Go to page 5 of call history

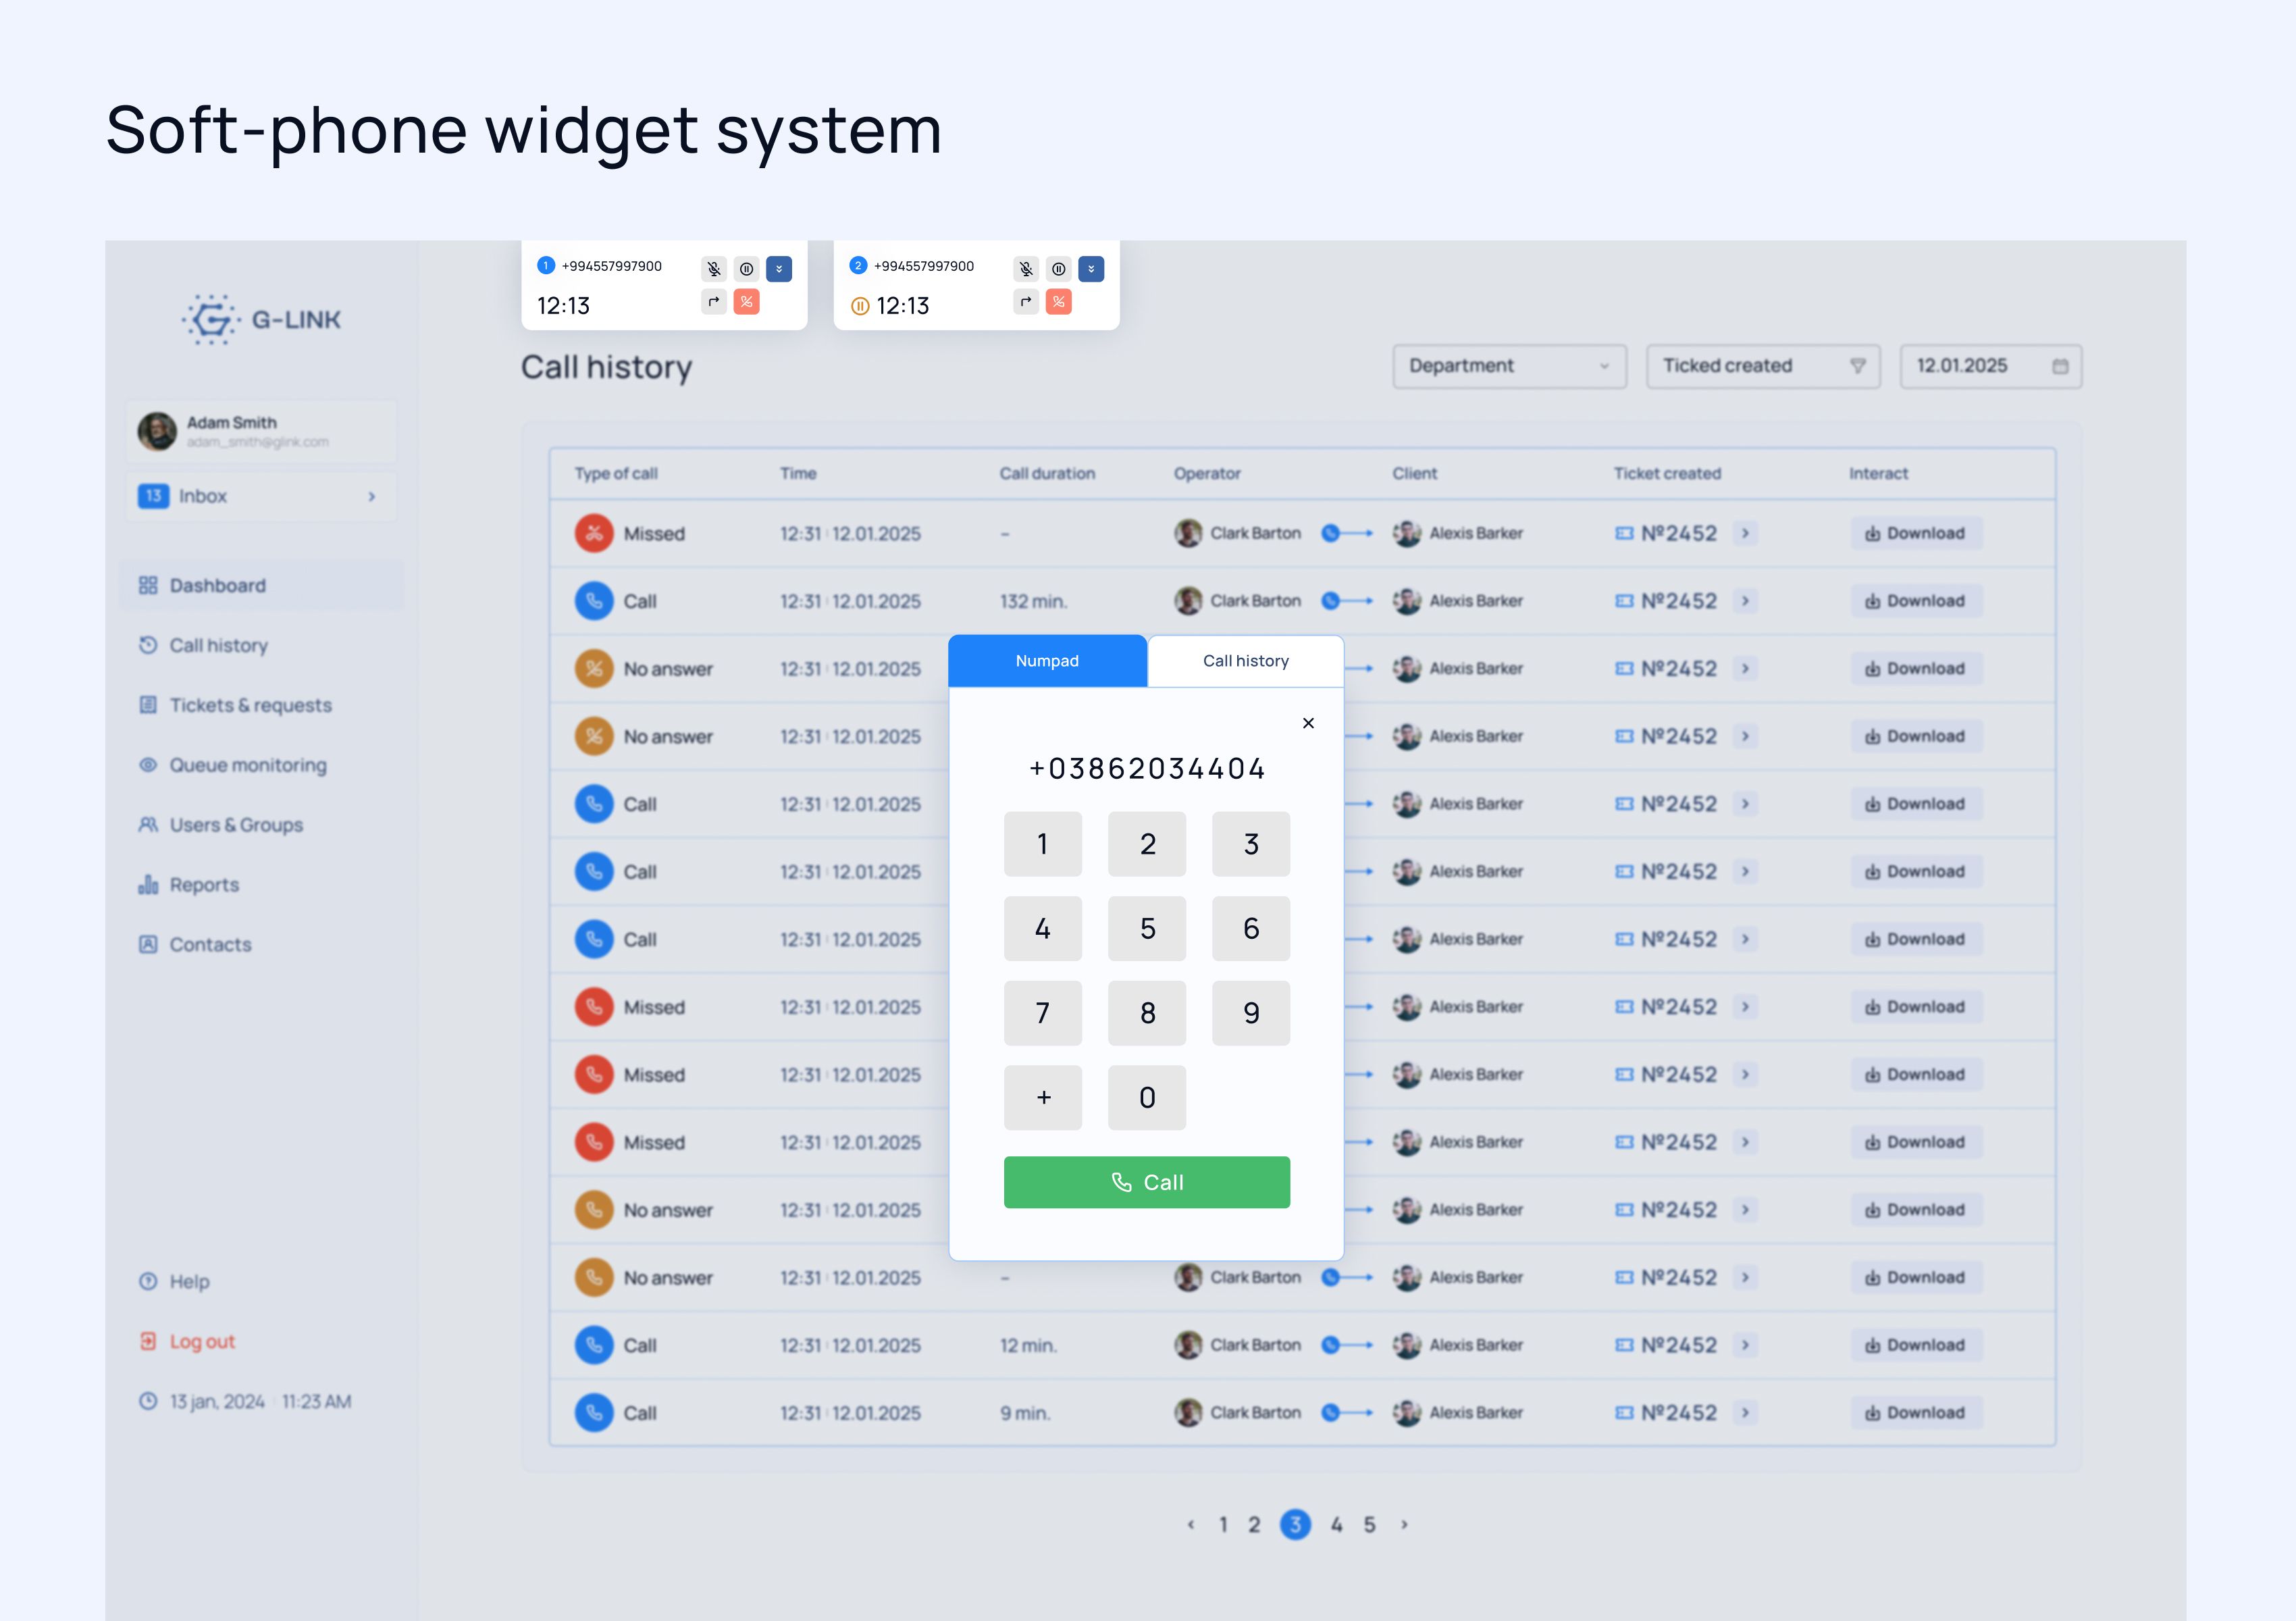(x=1369, y=1524)
